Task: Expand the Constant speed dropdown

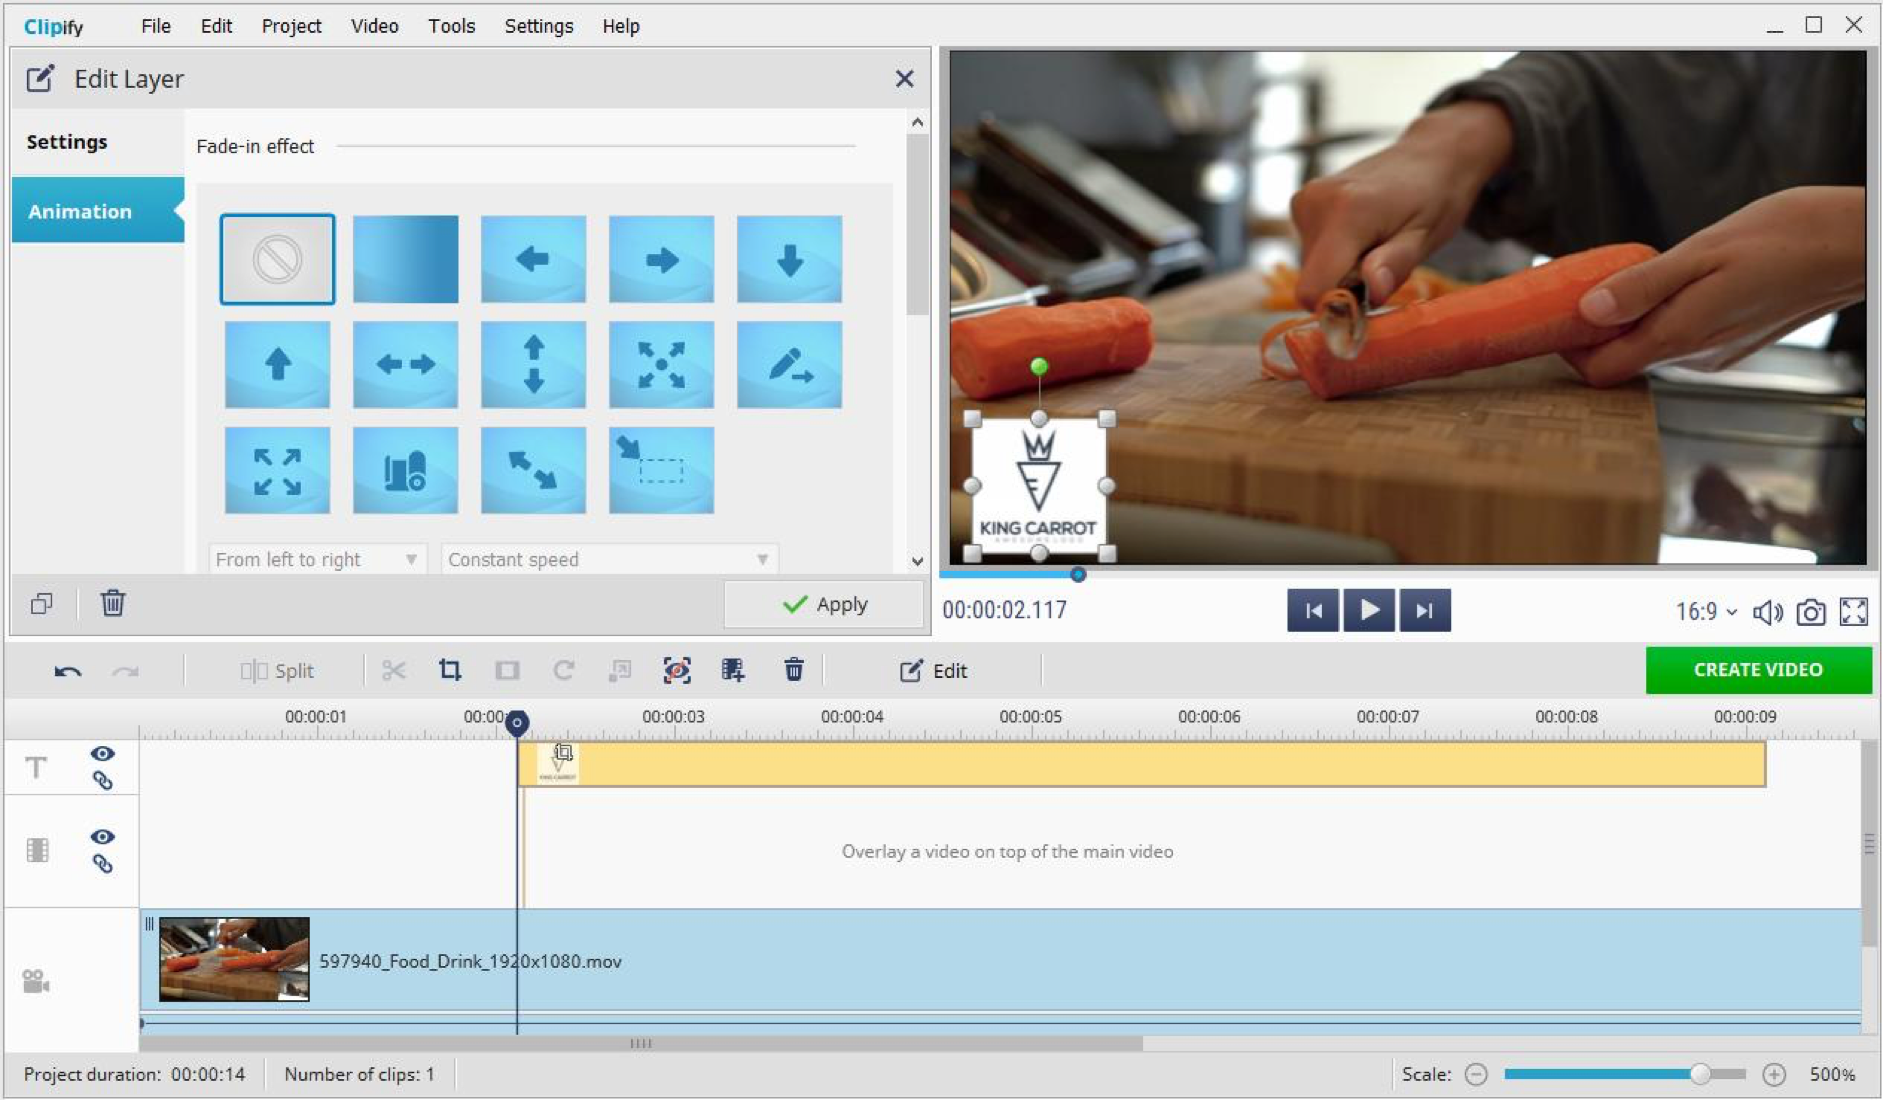Action: click(610, 559)
